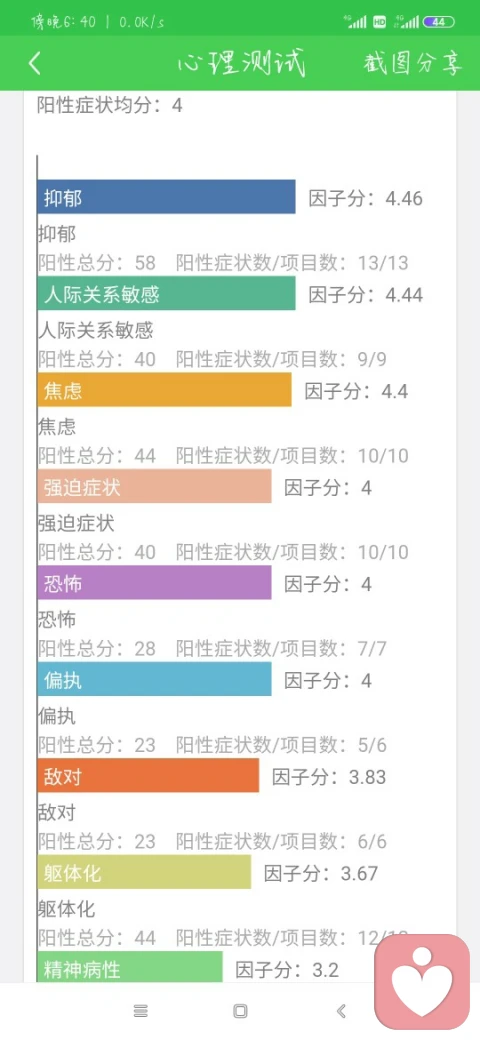Tap the Android home square icon
The image size is (480, 1040).
point(240,1011)
